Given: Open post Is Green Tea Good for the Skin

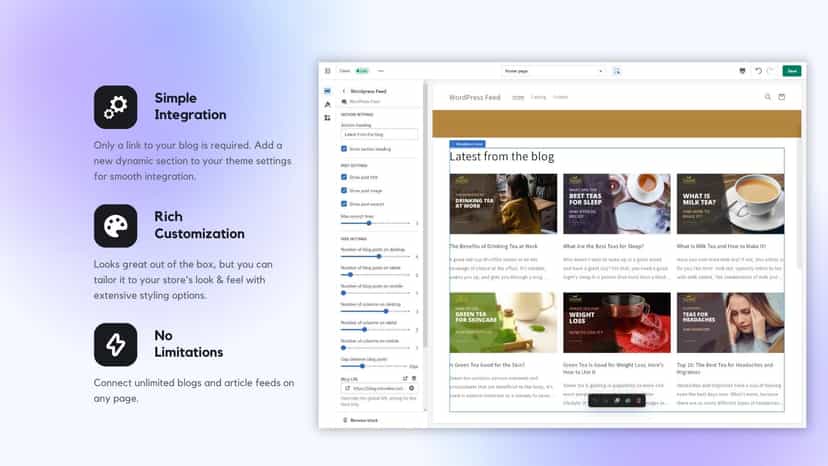Looking at the screenshot, I should pos(487,365).
